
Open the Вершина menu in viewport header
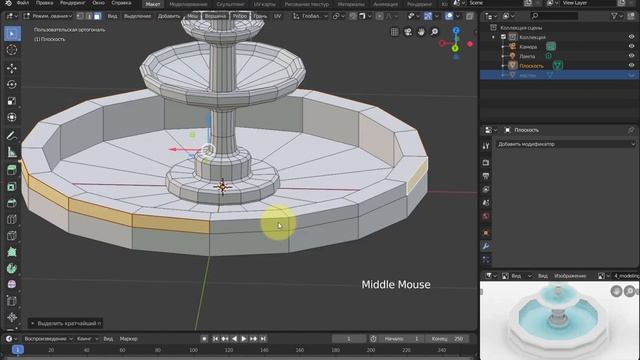coord(215,16)
